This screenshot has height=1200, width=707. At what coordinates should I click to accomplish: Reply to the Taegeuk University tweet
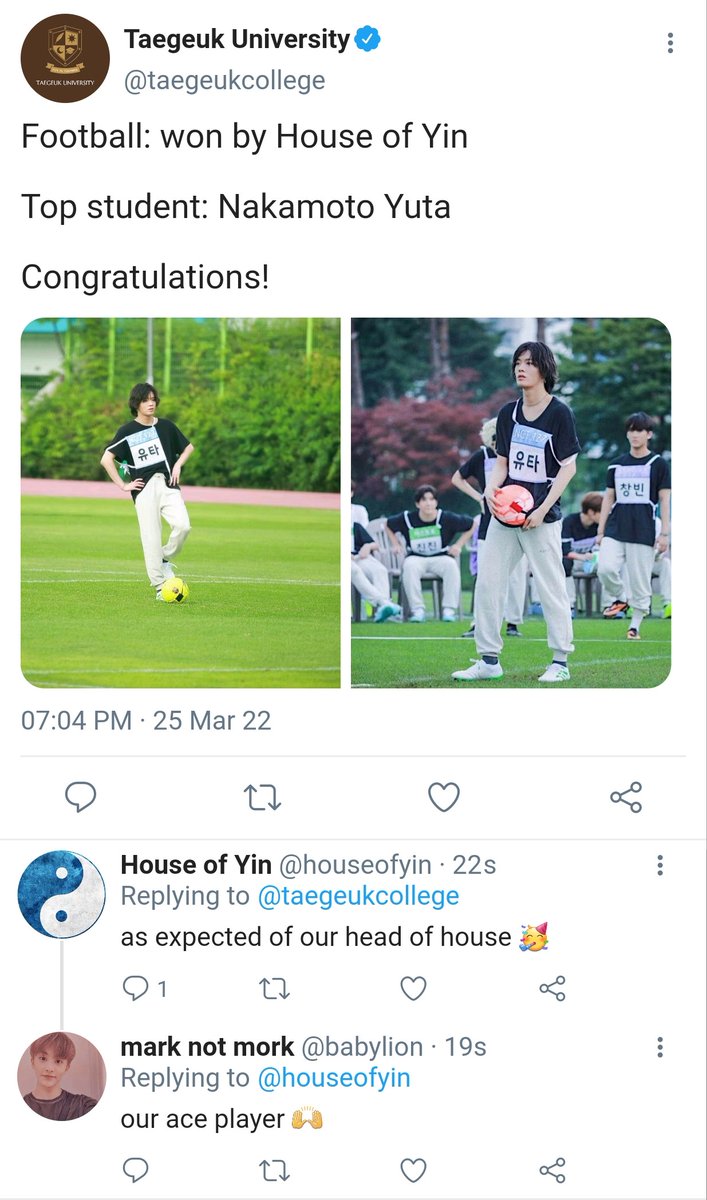pyautogui.click(x=80, y=797)
